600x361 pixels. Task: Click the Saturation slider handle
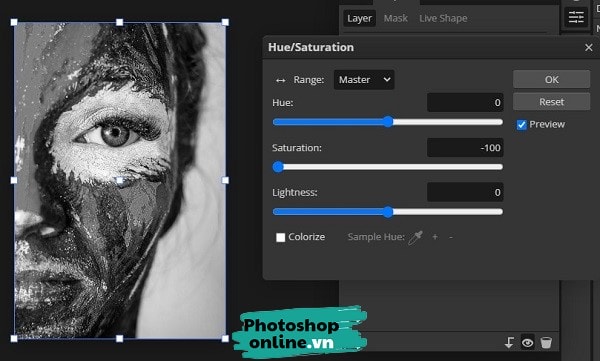click(x=278, y=167)
